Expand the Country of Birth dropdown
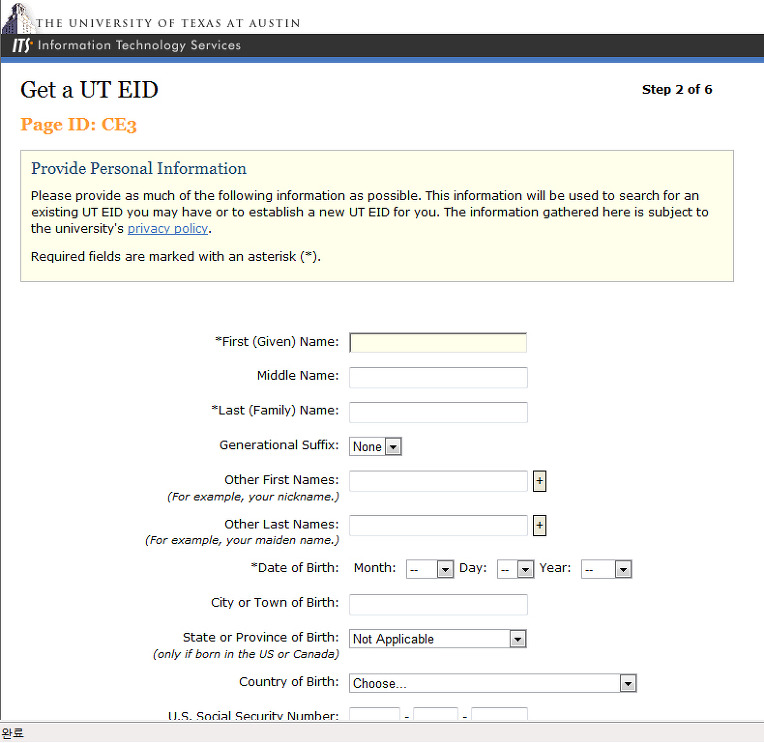Image resolution: width=764 pixels, height=743 pixels. click(493, 684)
